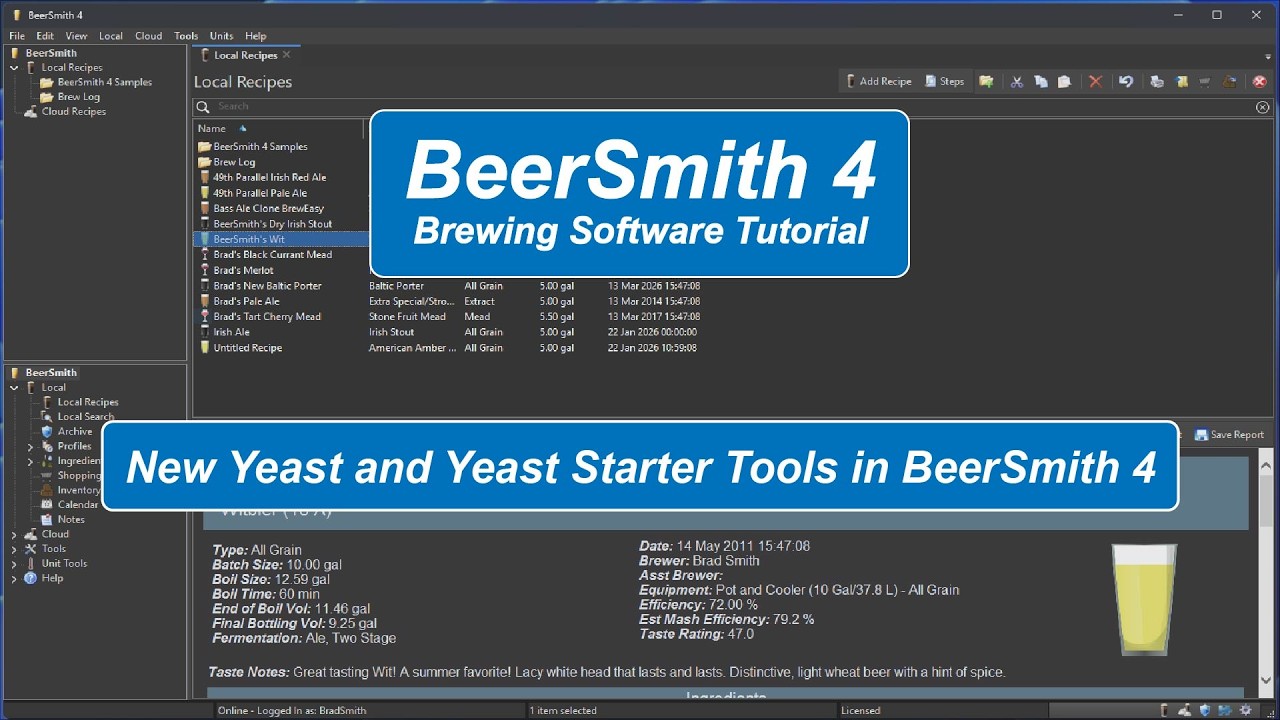Click the Copy toolbar icon
This screenshot has width=1280, height=720.
pyautogui.click(x=1041, y=82)
